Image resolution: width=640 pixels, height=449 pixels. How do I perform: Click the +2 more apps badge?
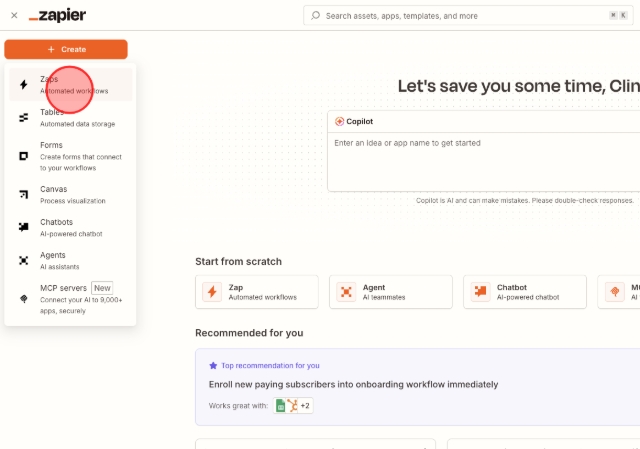click(305, 406)
